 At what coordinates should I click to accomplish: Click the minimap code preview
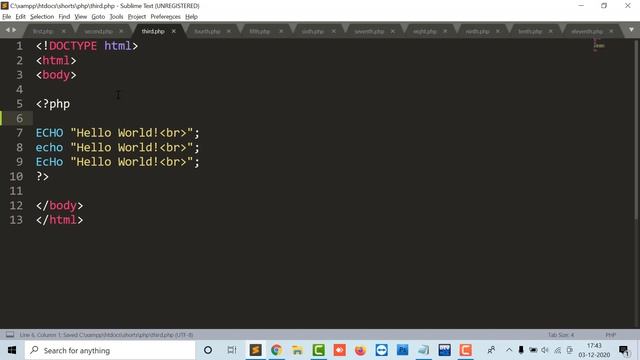tap(598, 44)
